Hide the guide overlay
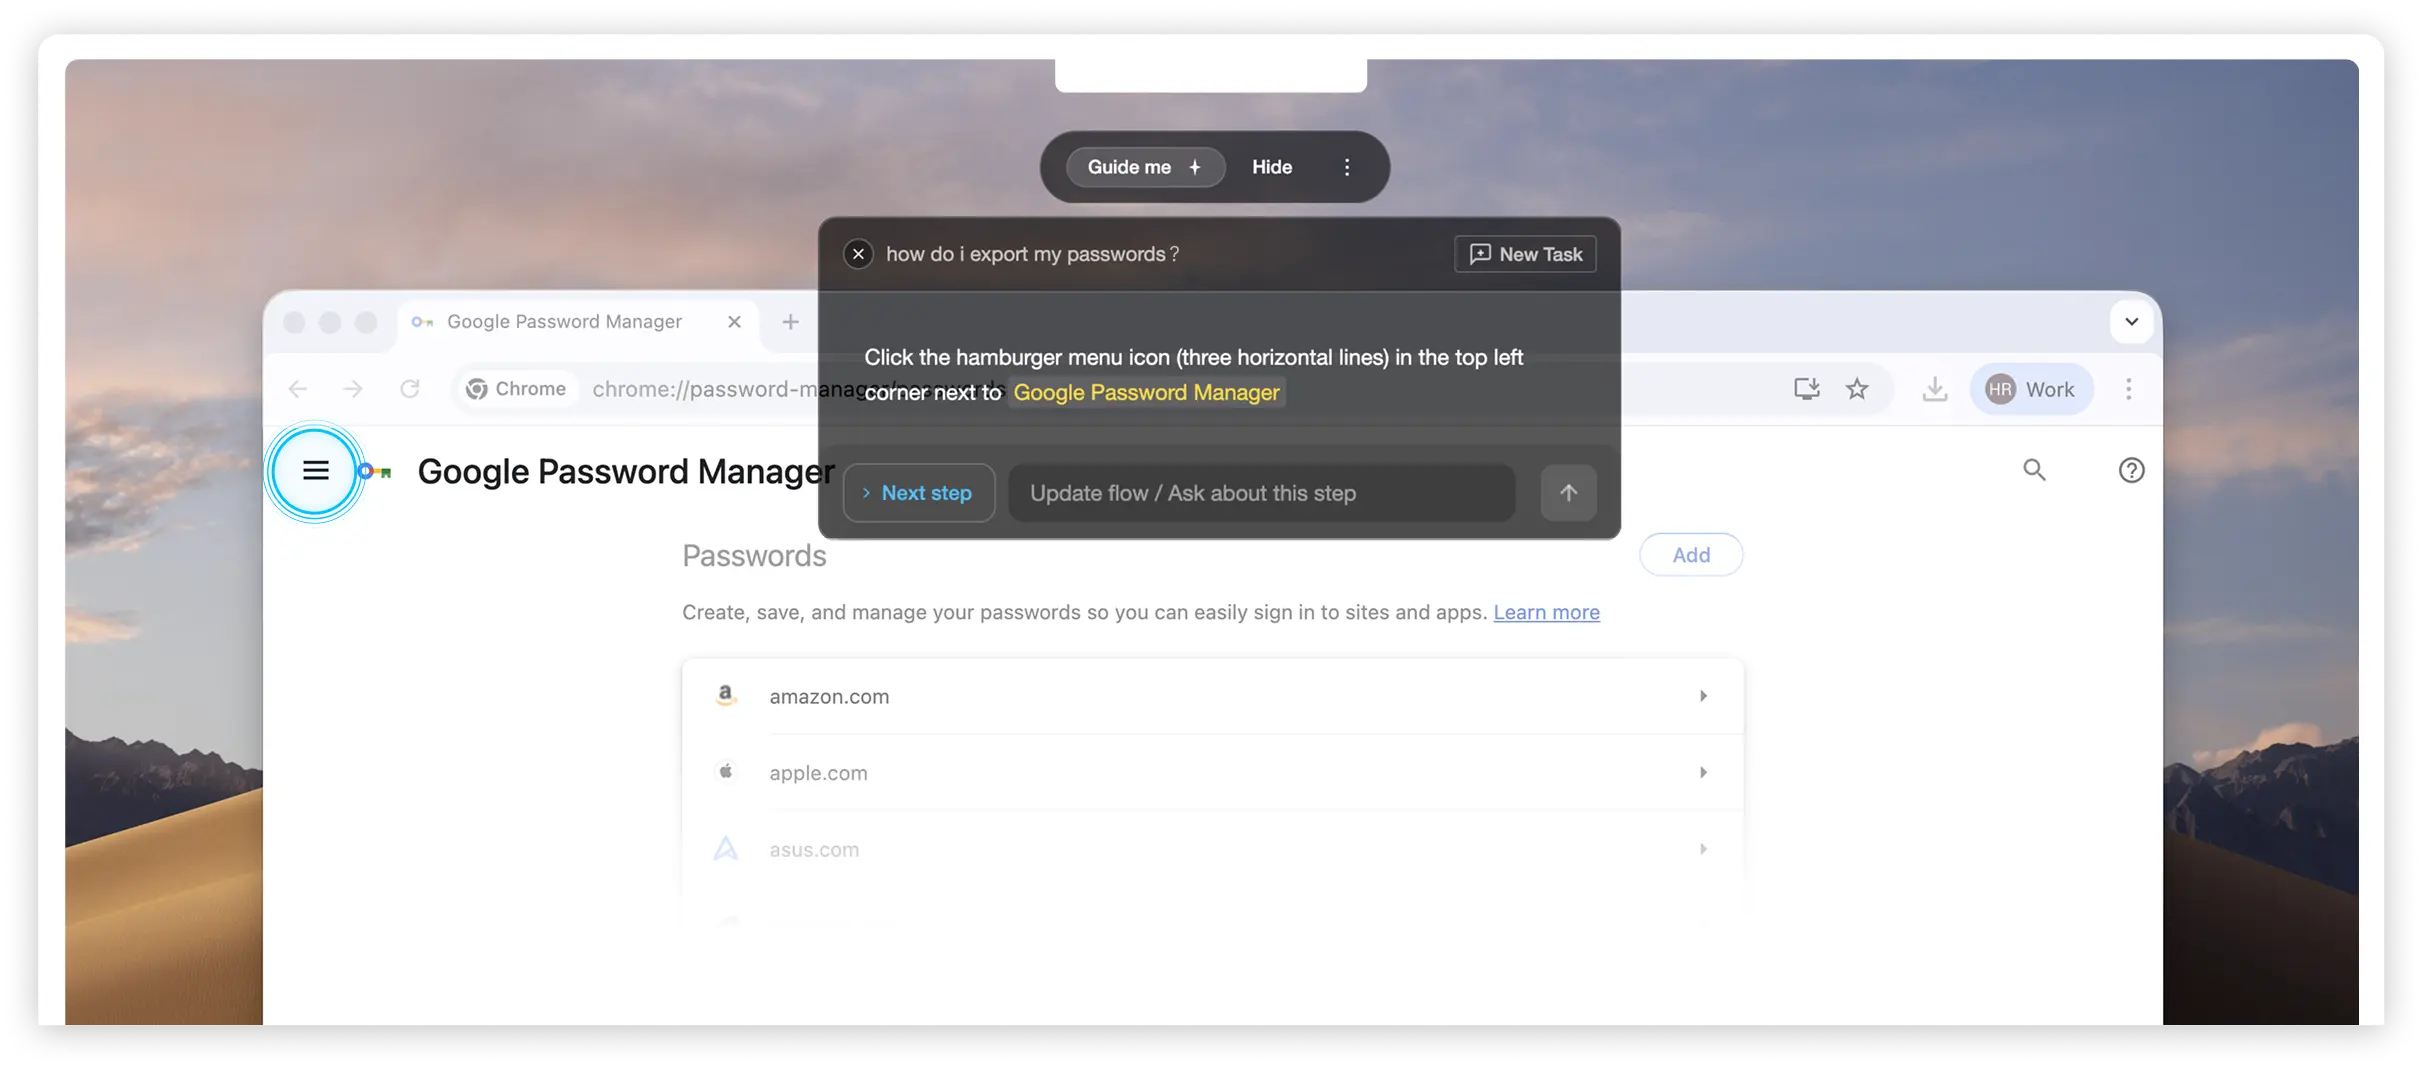Image resolution: width=2423 pixels, height=1068 pixels. pos(1271,166)
